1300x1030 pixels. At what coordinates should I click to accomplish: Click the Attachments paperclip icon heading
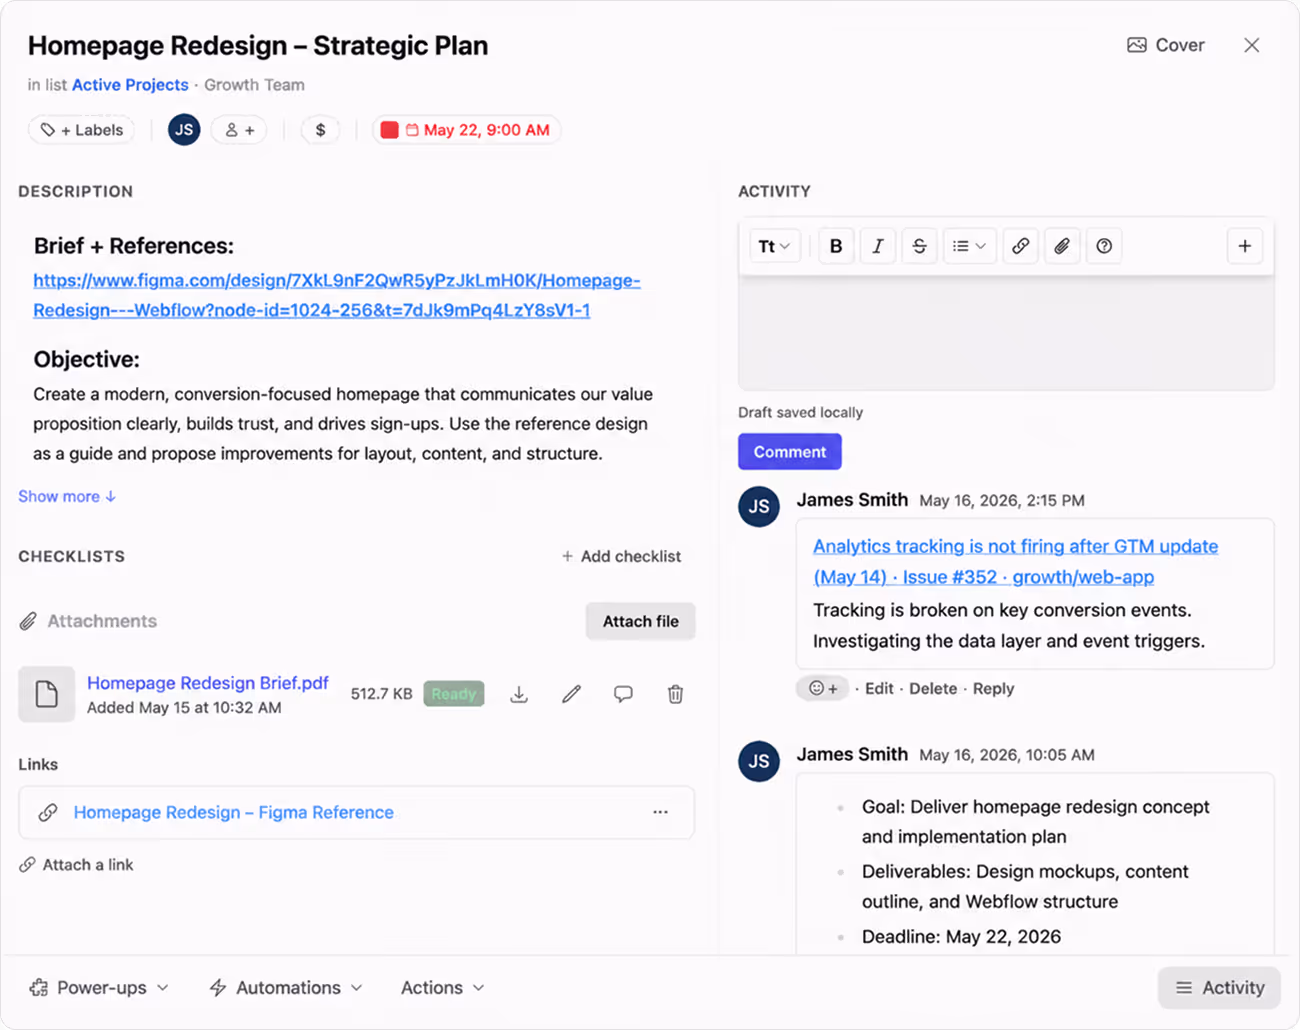(x=28, y=621)
